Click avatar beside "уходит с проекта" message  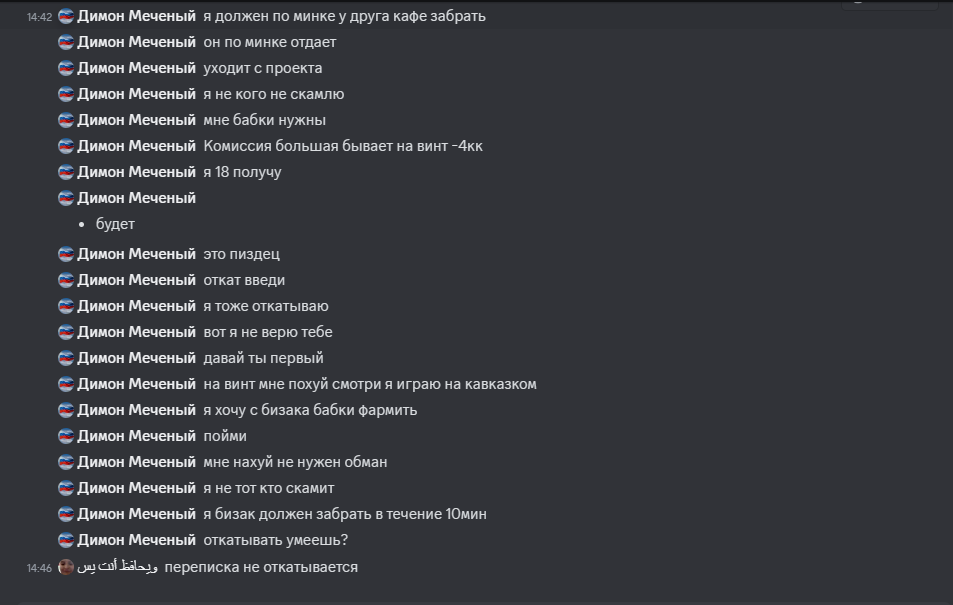[x=66, y=68]
